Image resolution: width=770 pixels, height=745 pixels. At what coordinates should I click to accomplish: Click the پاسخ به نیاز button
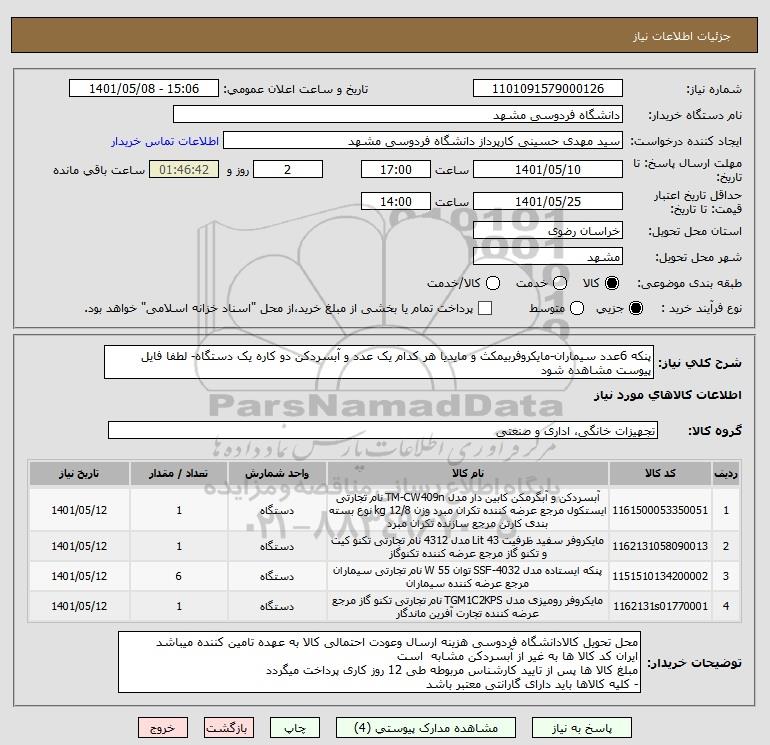(x=582, y=728)
